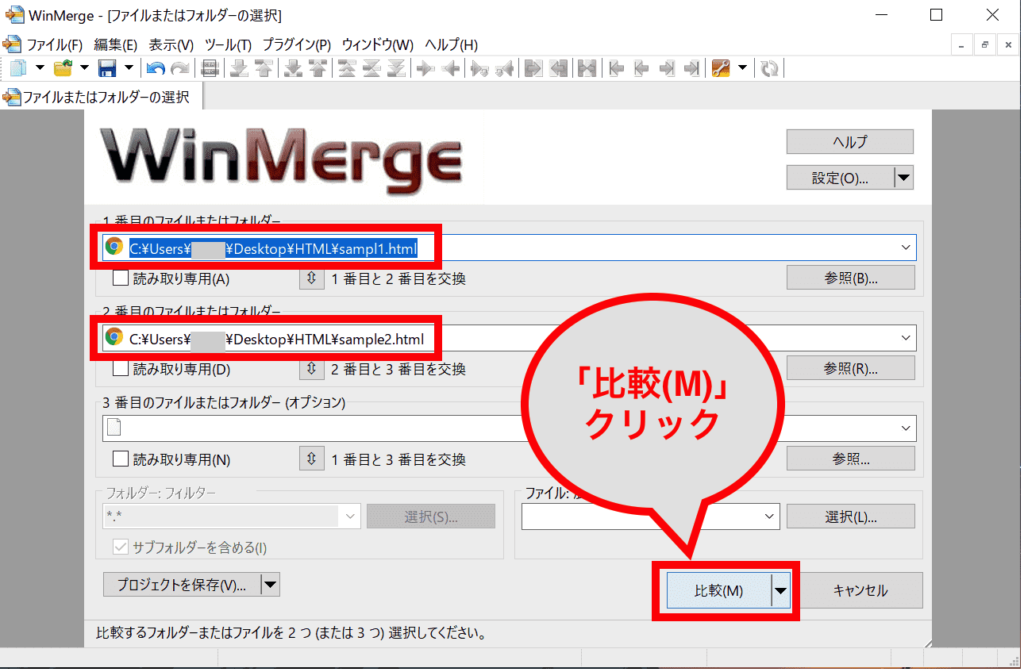Open the プラグイン(P) menu
The image size is (1024, 672).
pyautogui.click(x=296, y=45)
